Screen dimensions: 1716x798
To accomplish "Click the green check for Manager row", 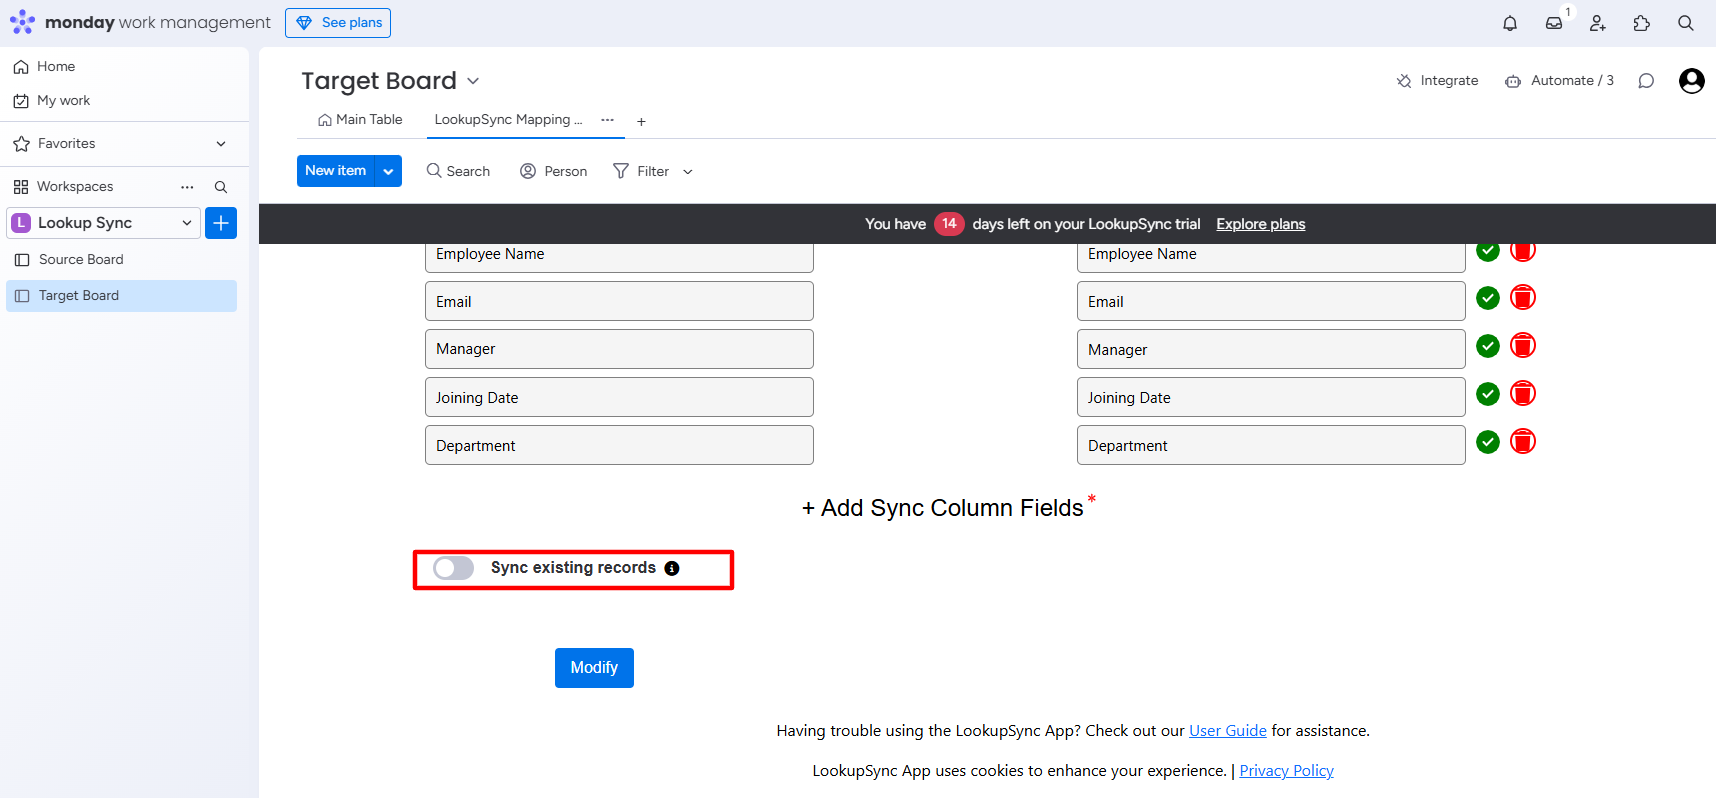I will 1488,346.
